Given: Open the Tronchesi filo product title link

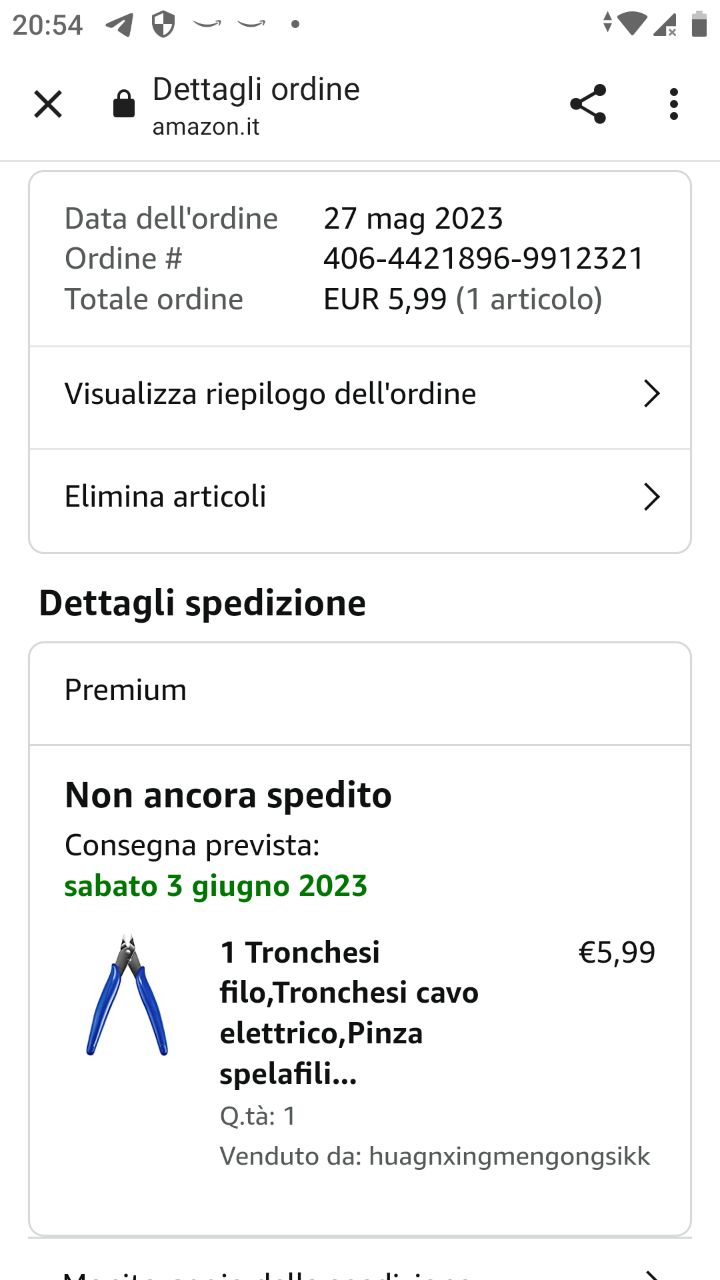Looking at the screenshot, I should [349, 1013].
